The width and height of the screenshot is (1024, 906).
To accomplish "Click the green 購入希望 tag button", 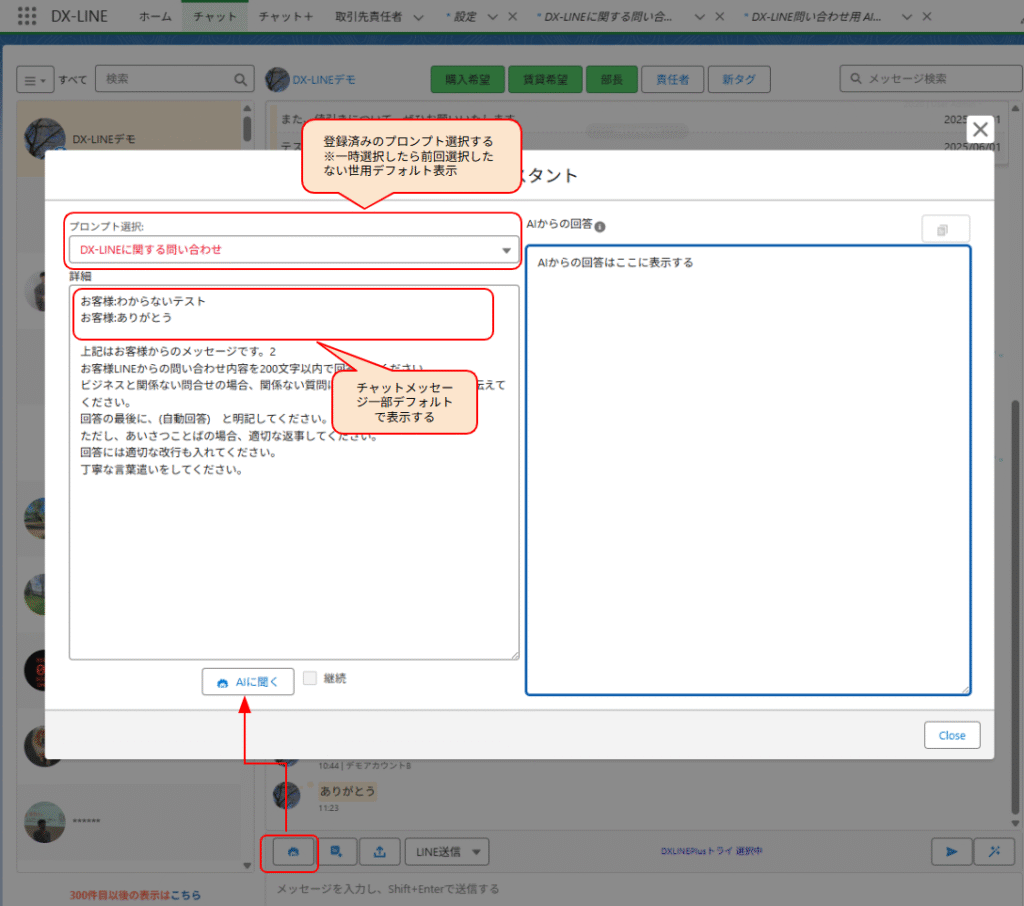I will pyautogui.click(x=465, y=79).
